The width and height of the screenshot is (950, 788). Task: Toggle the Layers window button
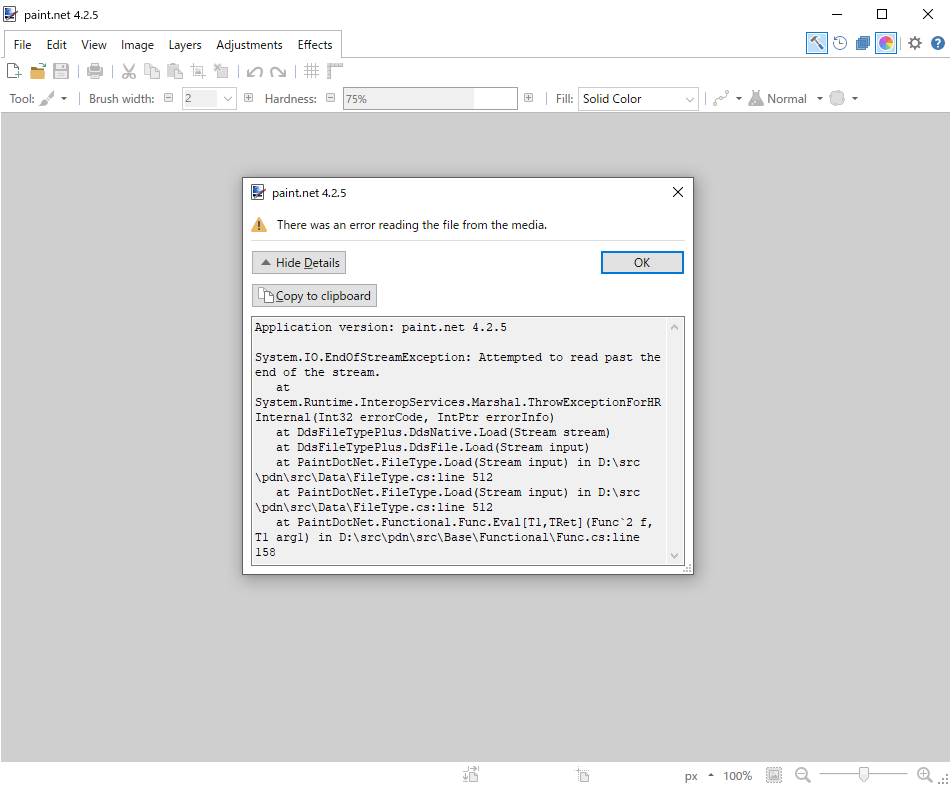(x=863, y=43)
